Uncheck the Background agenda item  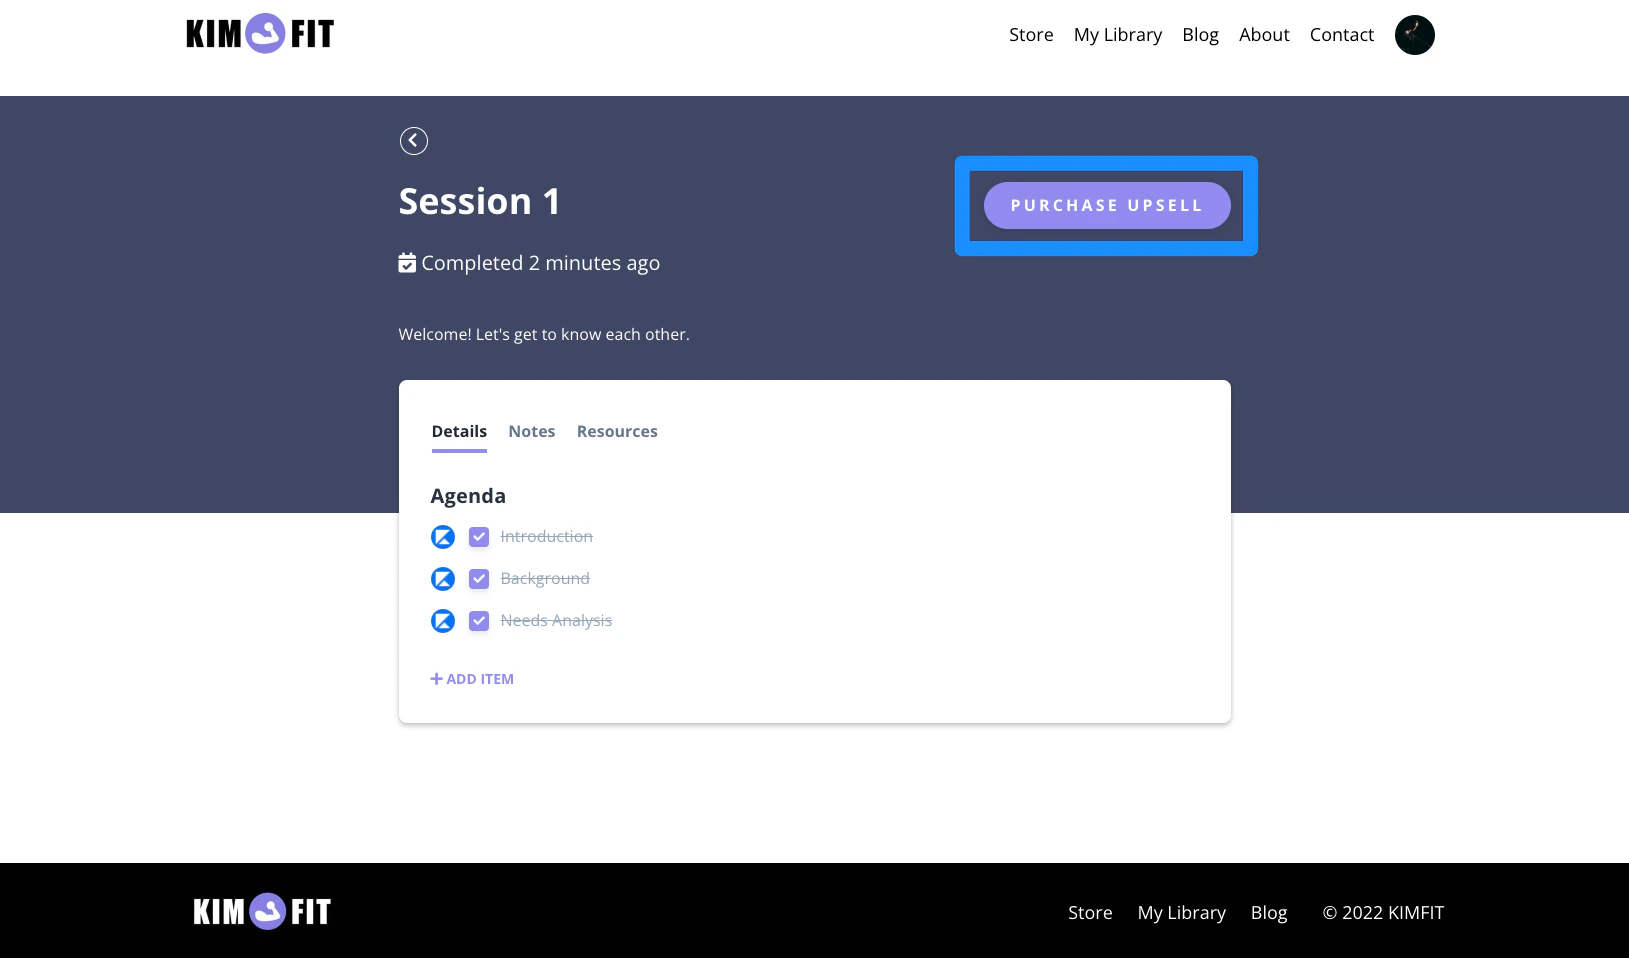[x=479, y=579]
